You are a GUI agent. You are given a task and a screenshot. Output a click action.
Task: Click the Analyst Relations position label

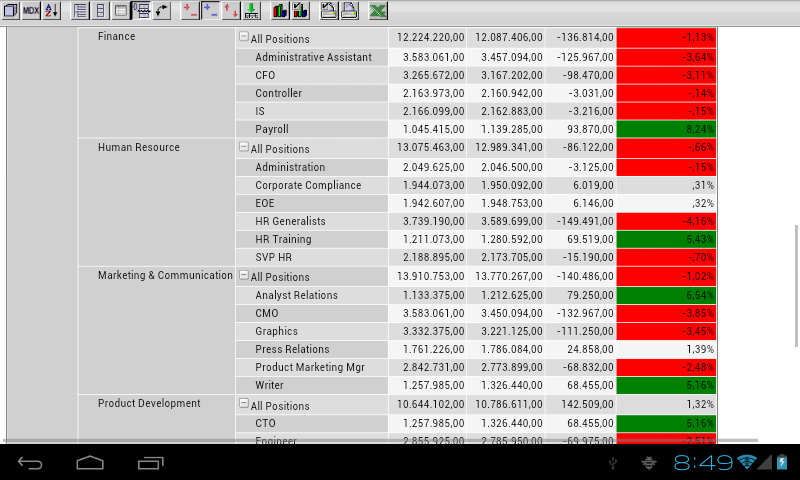pyautogui.click(x=296, y=295)
